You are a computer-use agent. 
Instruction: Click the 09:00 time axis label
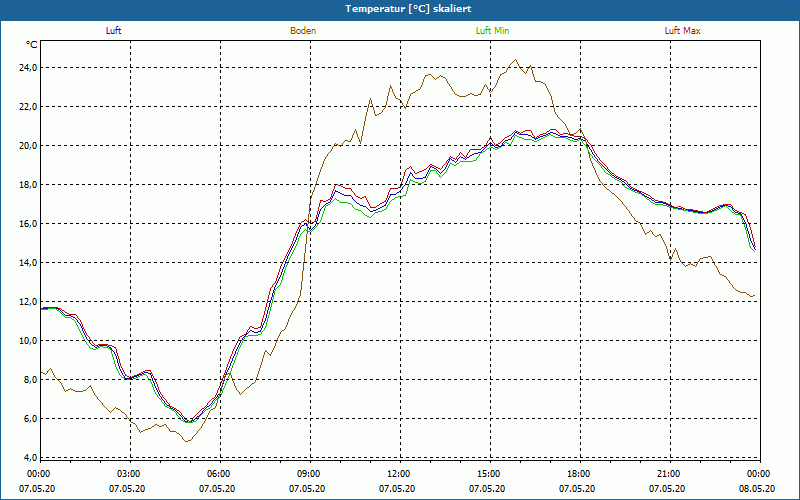pyautogui.click(x=310, y=474)
